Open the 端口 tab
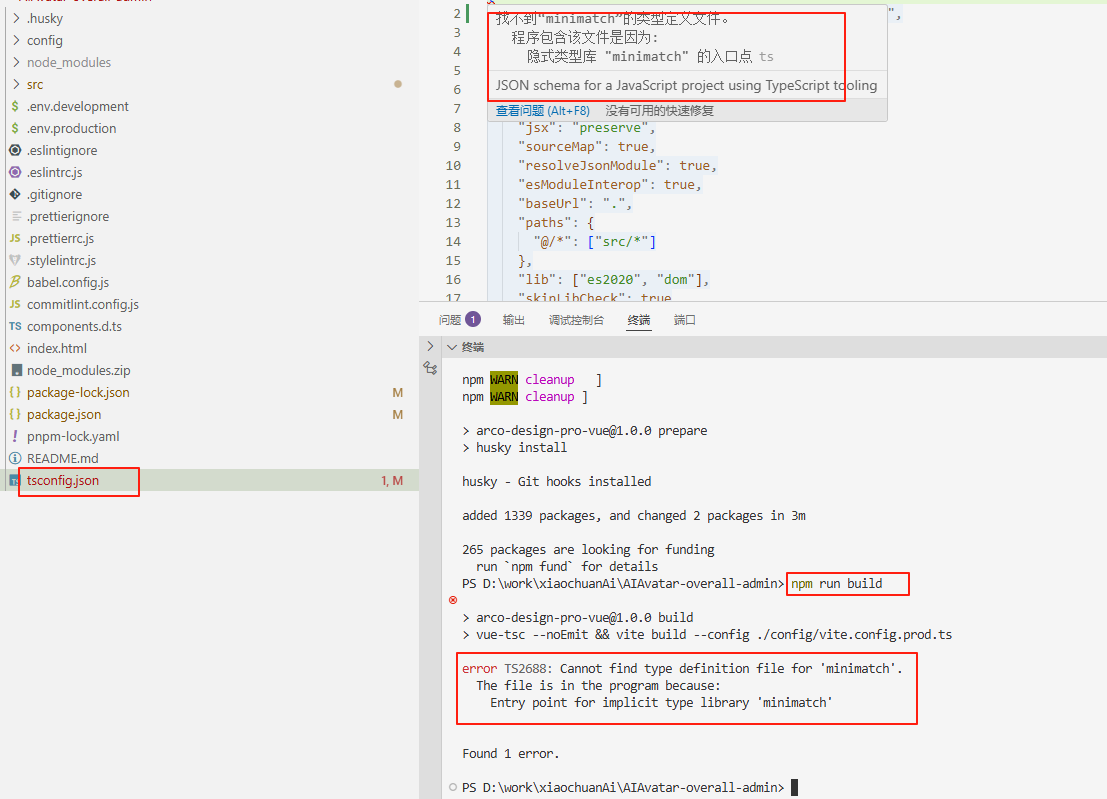Image resolution: width=1107 pixels, height=799 pixels. click(684, 320)
